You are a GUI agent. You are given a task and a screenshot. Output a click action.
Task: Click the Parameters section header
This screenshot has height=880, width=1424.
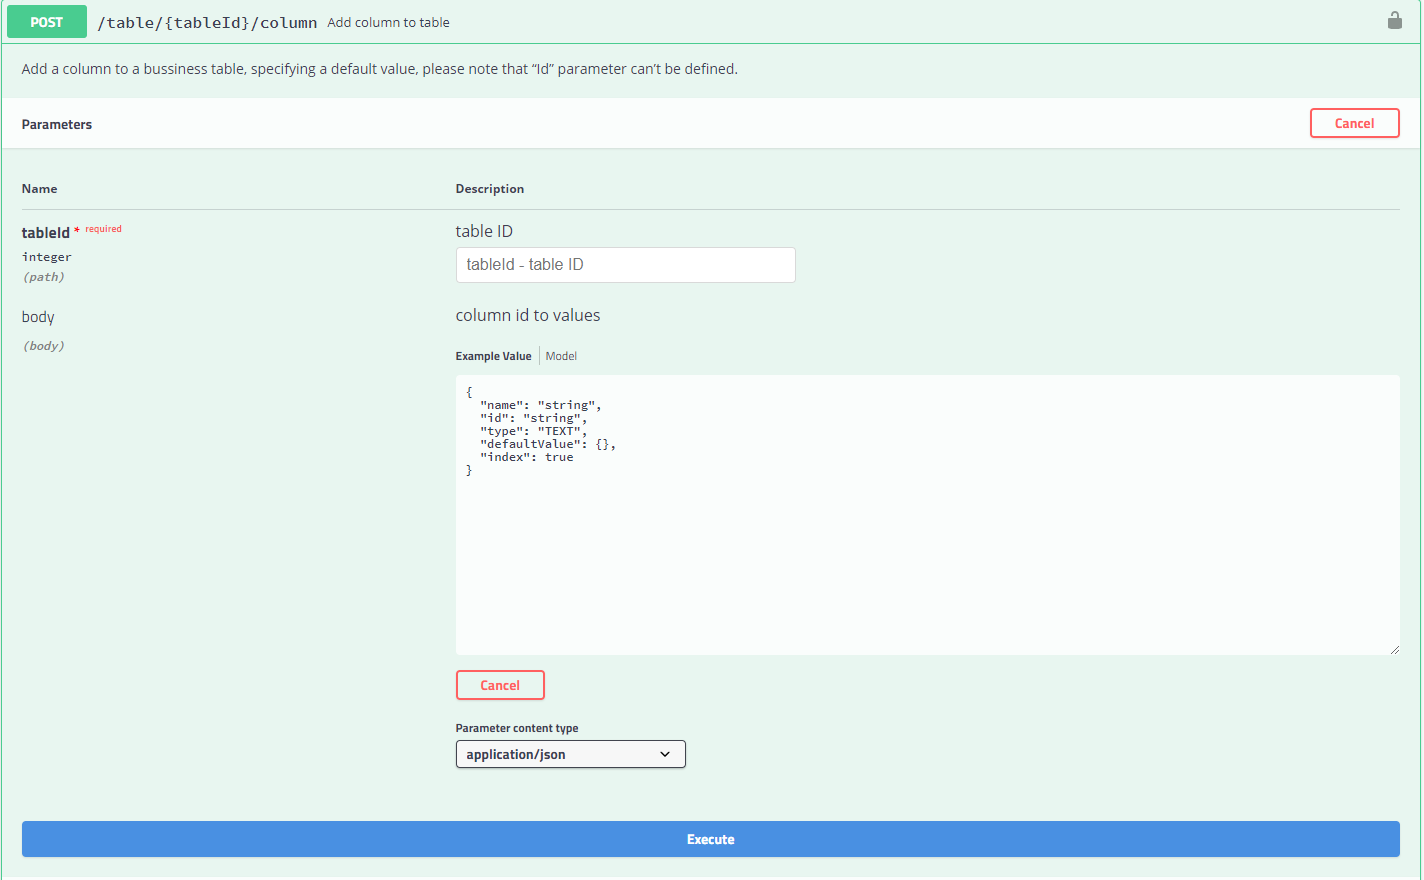57,124
